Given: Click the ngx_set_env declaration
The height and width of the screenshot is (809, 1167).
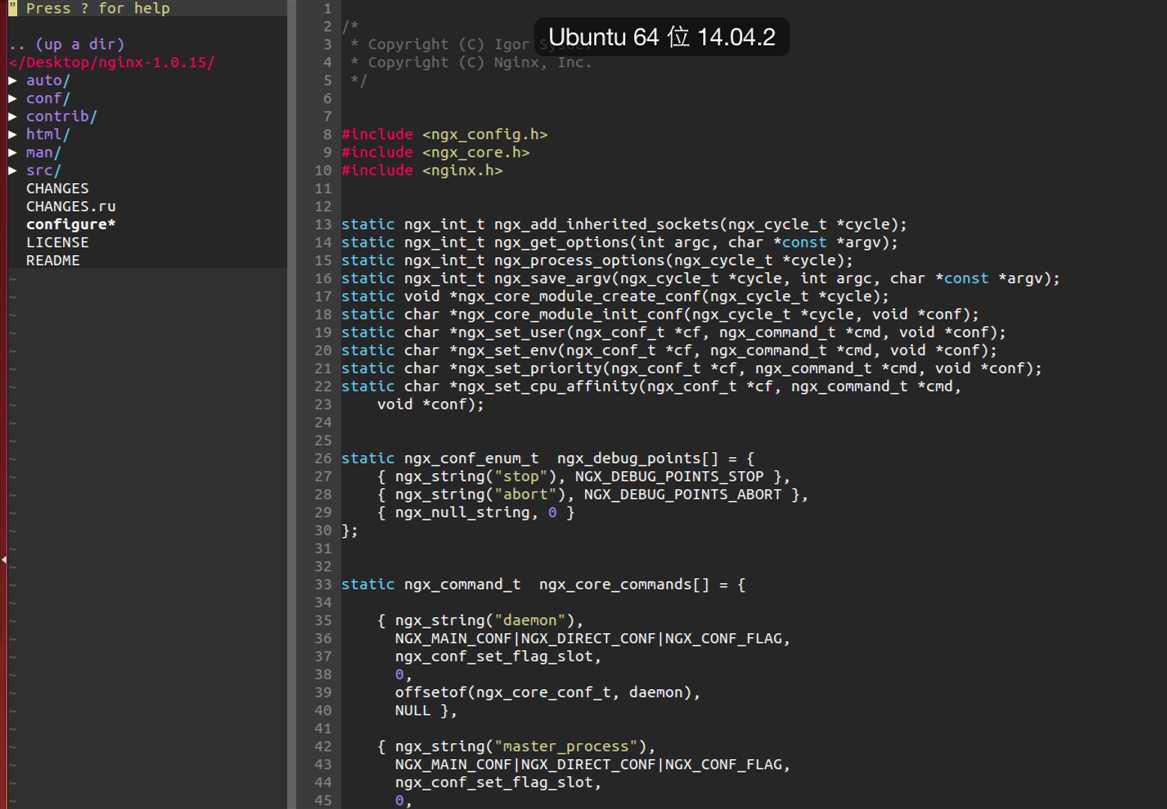Looking at the screenshot, I should [669, 350].
